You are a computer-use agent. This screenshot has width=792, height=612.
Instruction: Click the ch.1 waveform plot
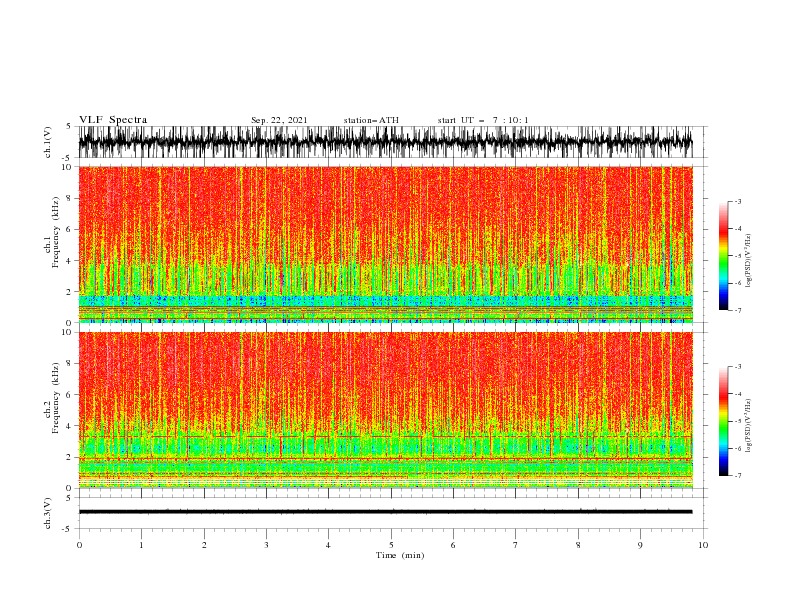click(386, 142)
